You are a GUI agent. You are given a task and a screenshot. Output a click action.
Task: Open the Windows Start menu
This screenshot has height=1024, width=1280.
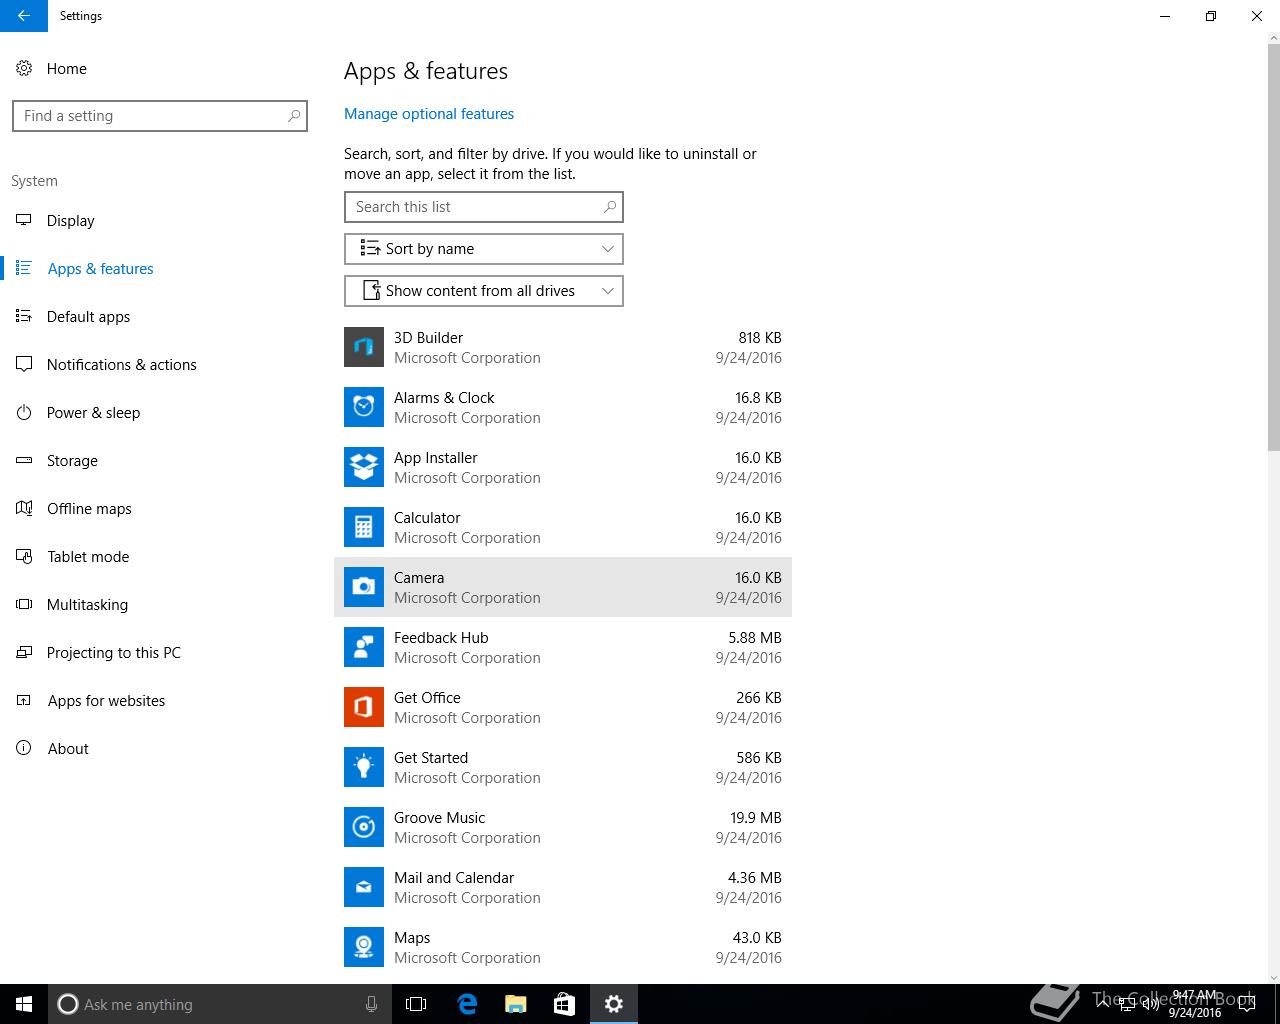point(24,1004)
